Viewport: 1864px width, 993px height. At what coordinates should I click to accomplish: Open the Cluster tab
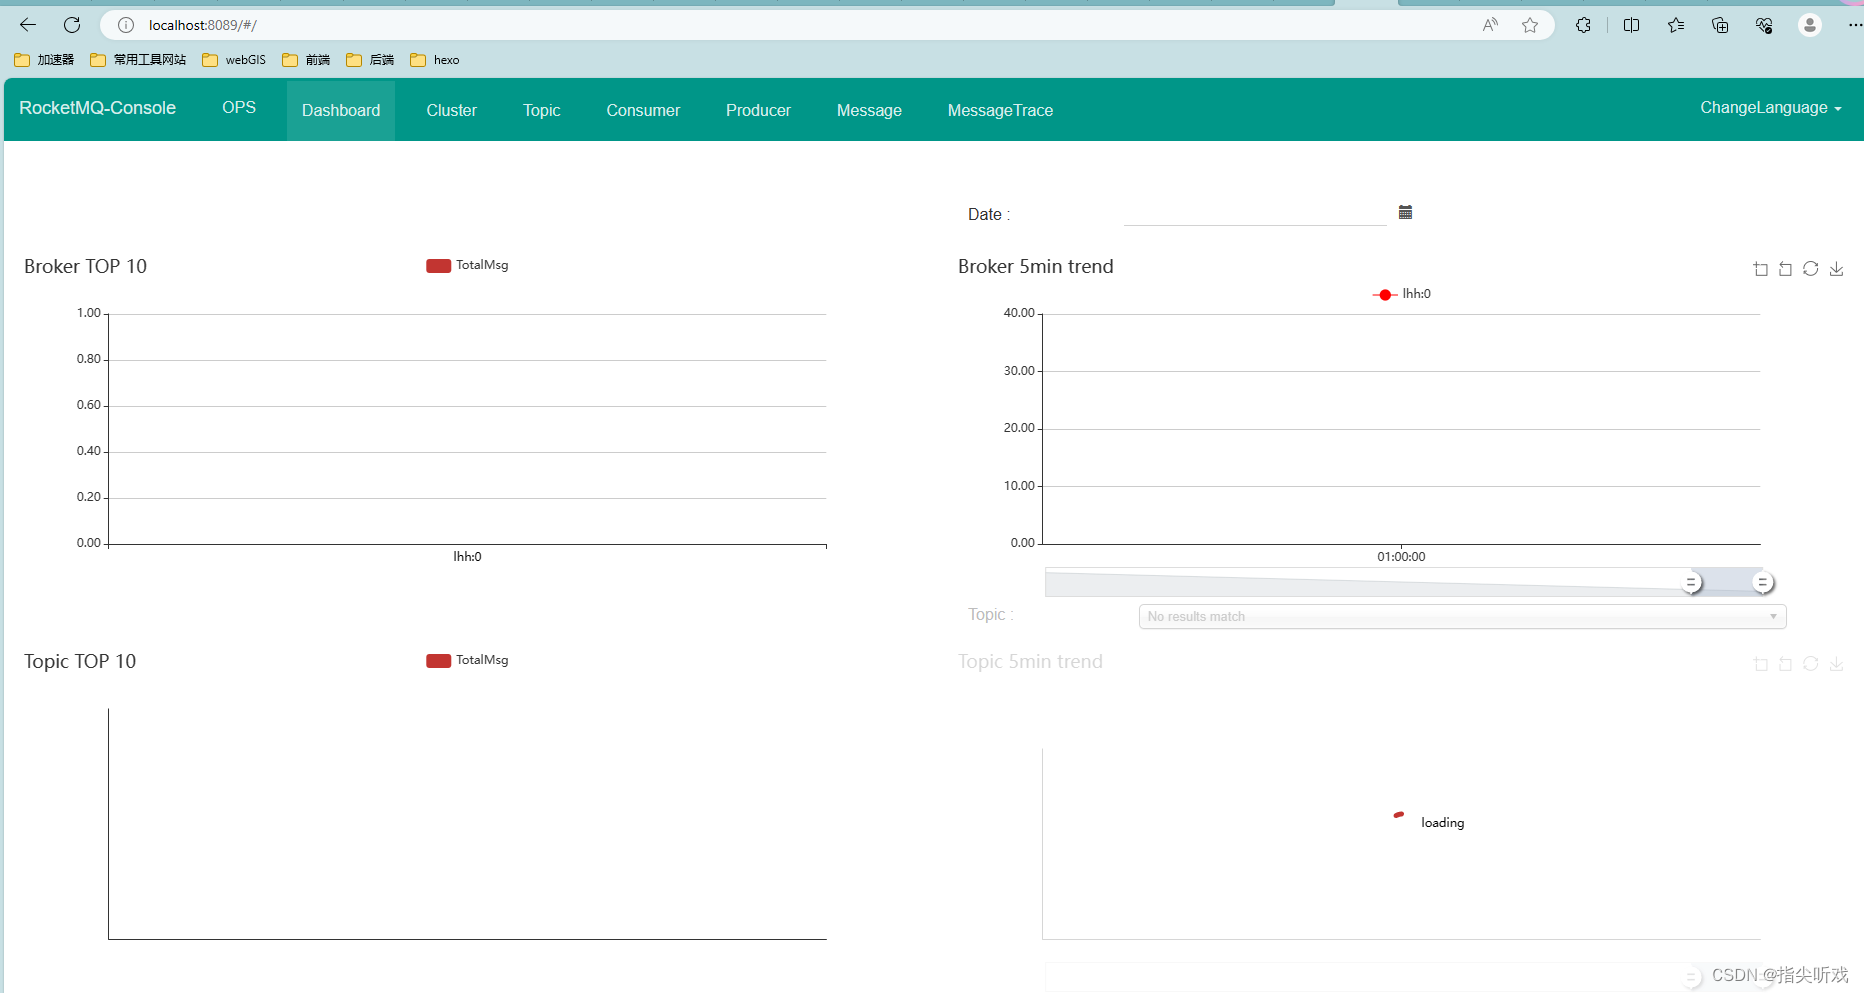click(x=452, y=110)
